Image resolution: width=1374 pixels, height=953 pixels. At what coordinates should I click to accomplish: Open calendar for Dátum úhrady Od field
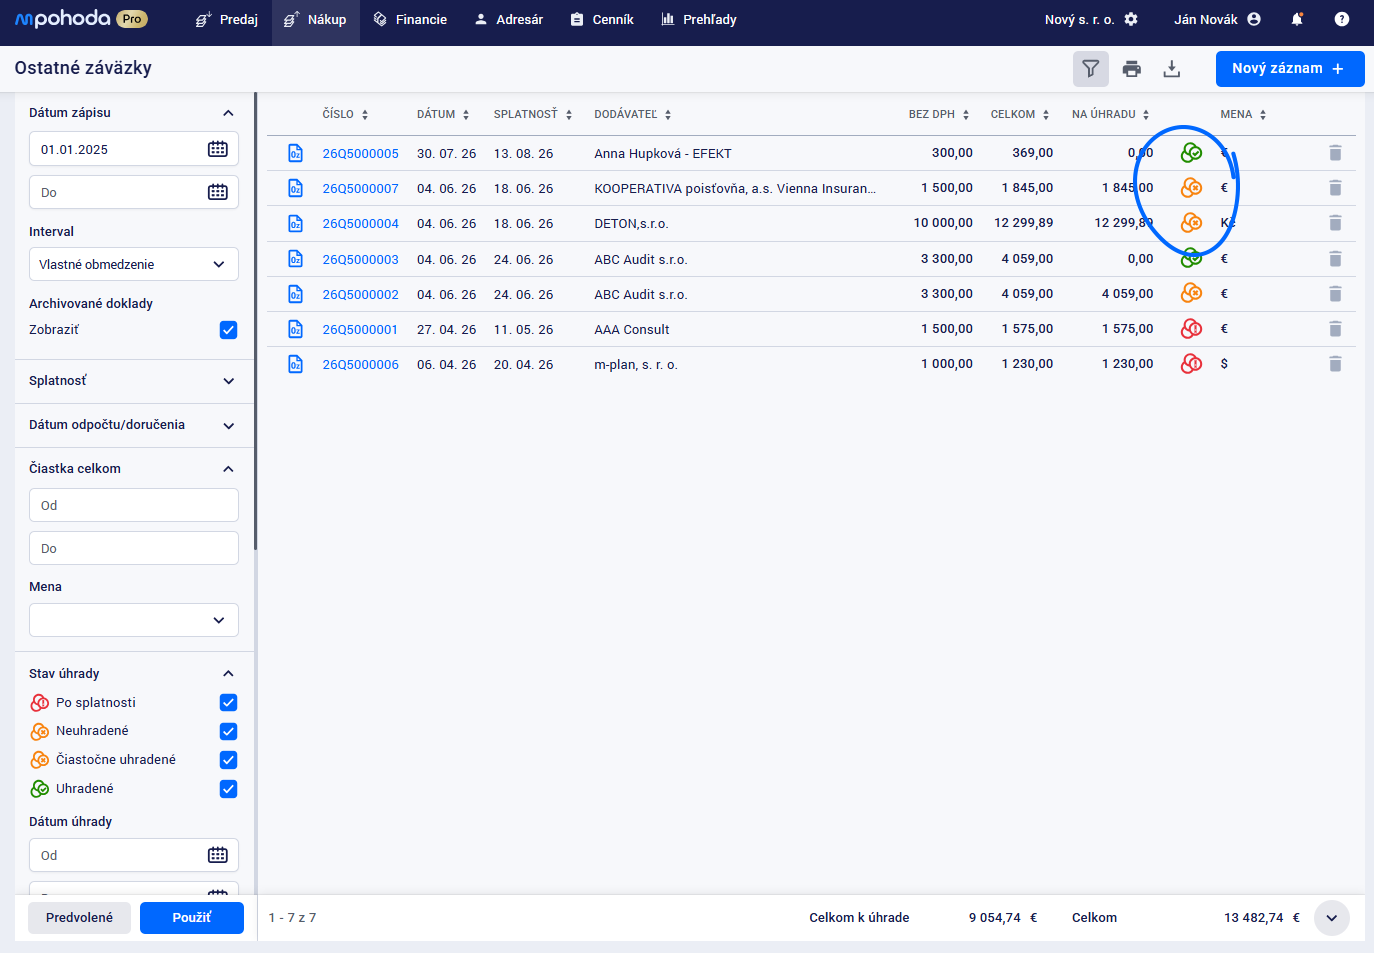tap(217, 855)
